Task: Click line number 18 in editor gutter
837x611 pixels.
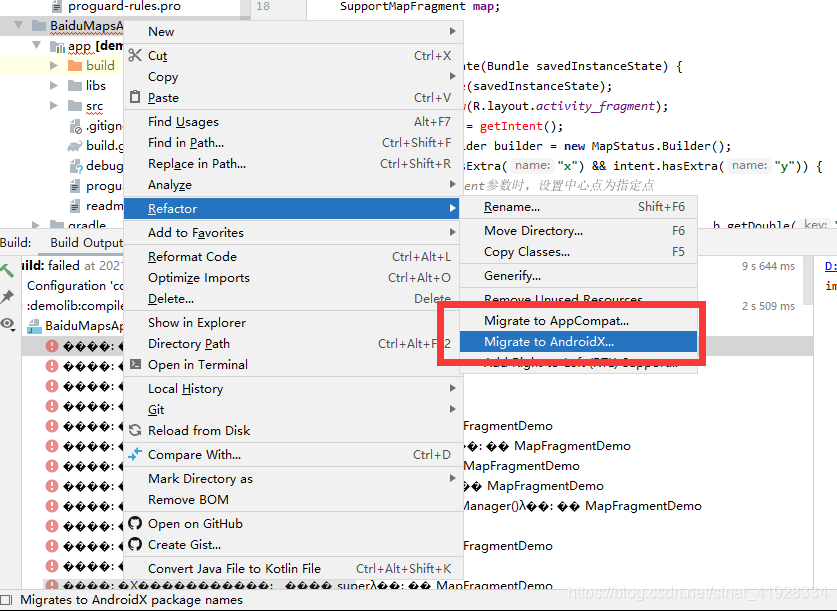Action: pyautogui.click(x=263, y=6)
